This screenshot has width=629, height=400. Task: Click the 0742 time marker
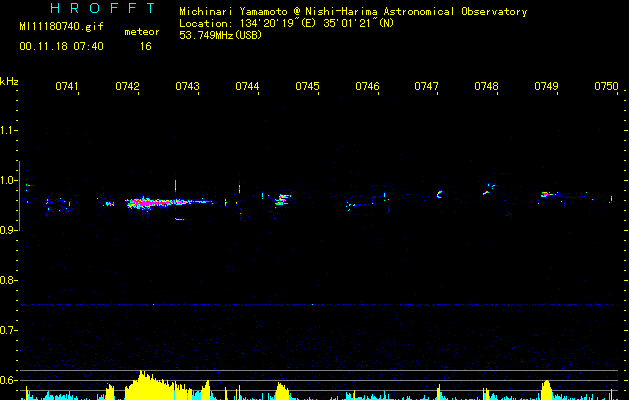click(127, 86)
